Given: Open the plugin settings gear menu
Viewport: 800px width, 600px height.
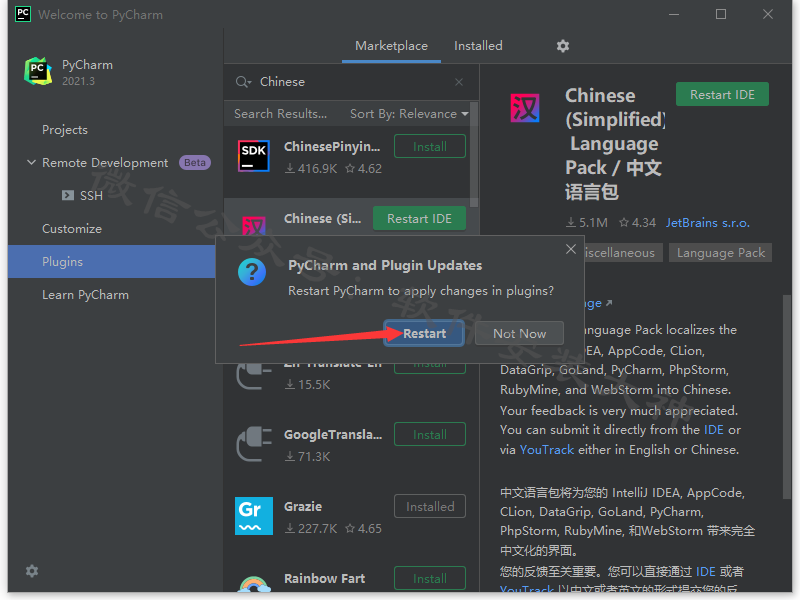Looking at the screenshot, I should coord(563,46).
